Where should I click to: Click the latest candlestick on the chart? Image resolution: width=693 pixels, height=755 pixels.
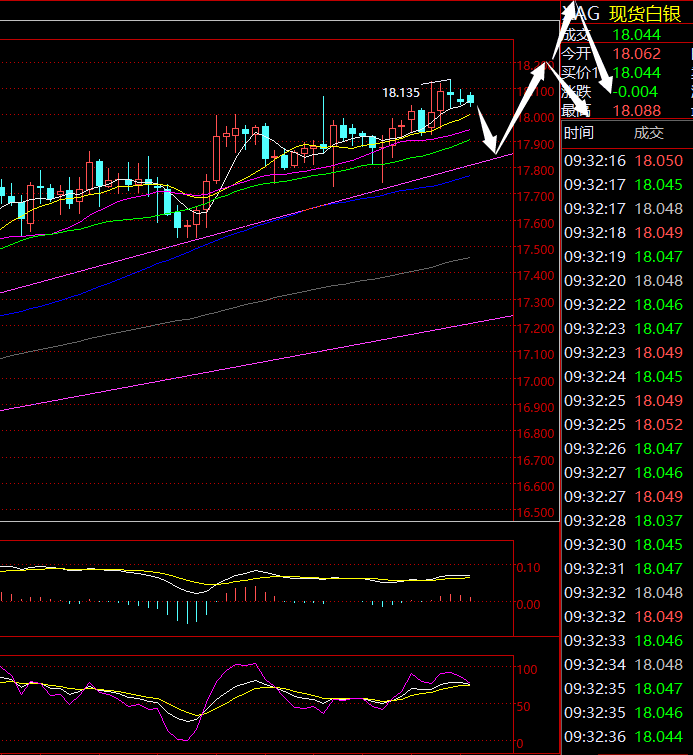click(x=470, y=98)
